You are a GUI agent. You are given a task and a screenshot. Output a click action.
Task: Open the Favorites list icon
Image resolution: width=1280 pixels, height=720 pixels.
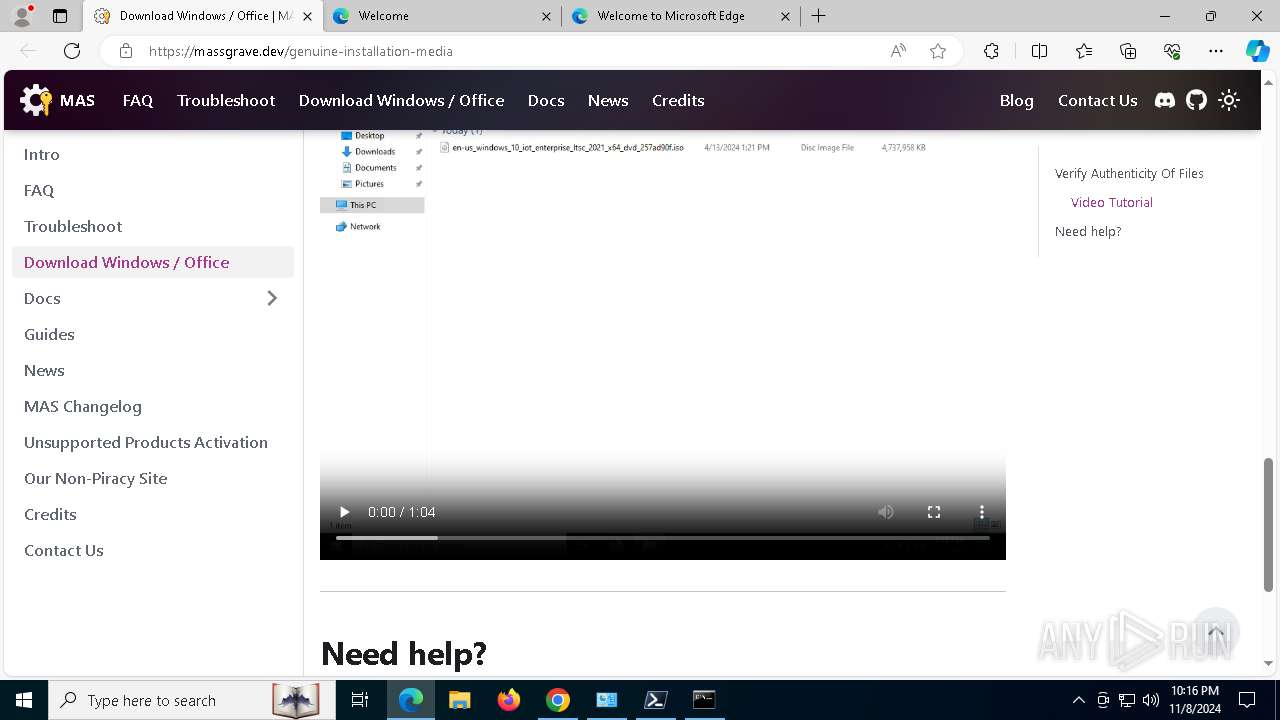pos(1084,51)
